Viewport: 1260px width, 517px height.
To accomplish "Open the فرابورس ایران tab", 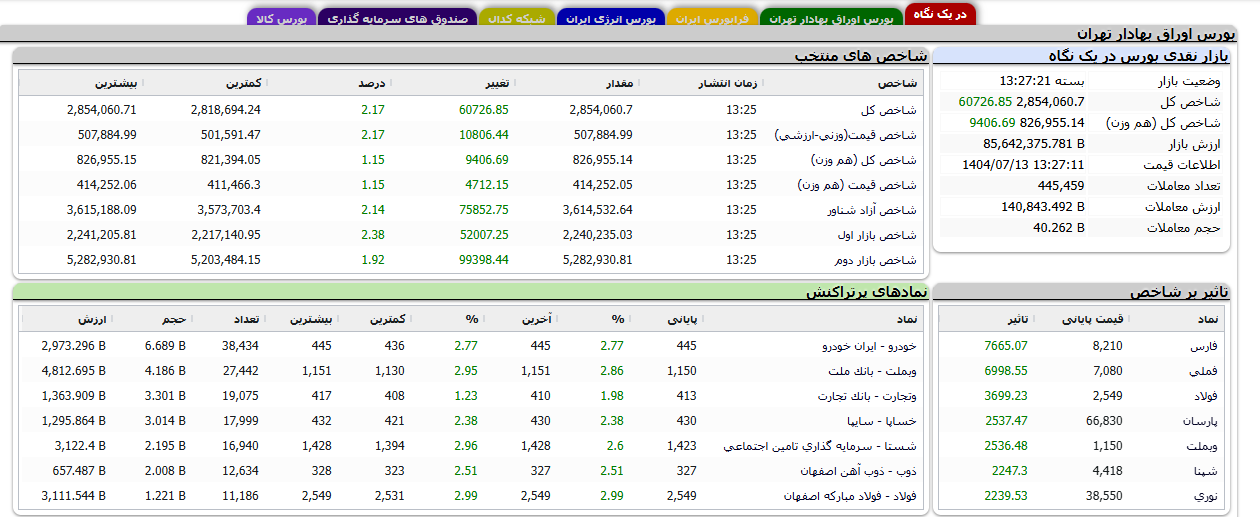I will coord(713,19).
